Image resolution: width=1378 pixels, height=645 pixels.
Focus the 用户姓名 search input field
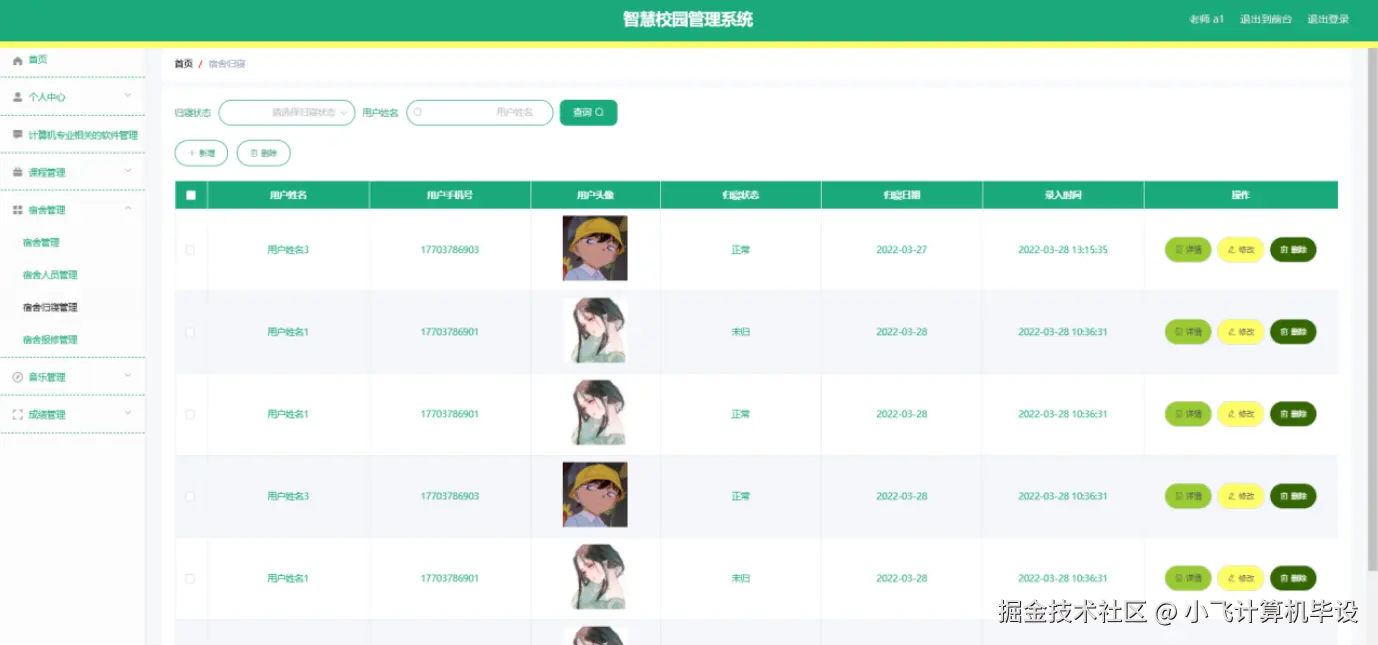tap(480, 113)
